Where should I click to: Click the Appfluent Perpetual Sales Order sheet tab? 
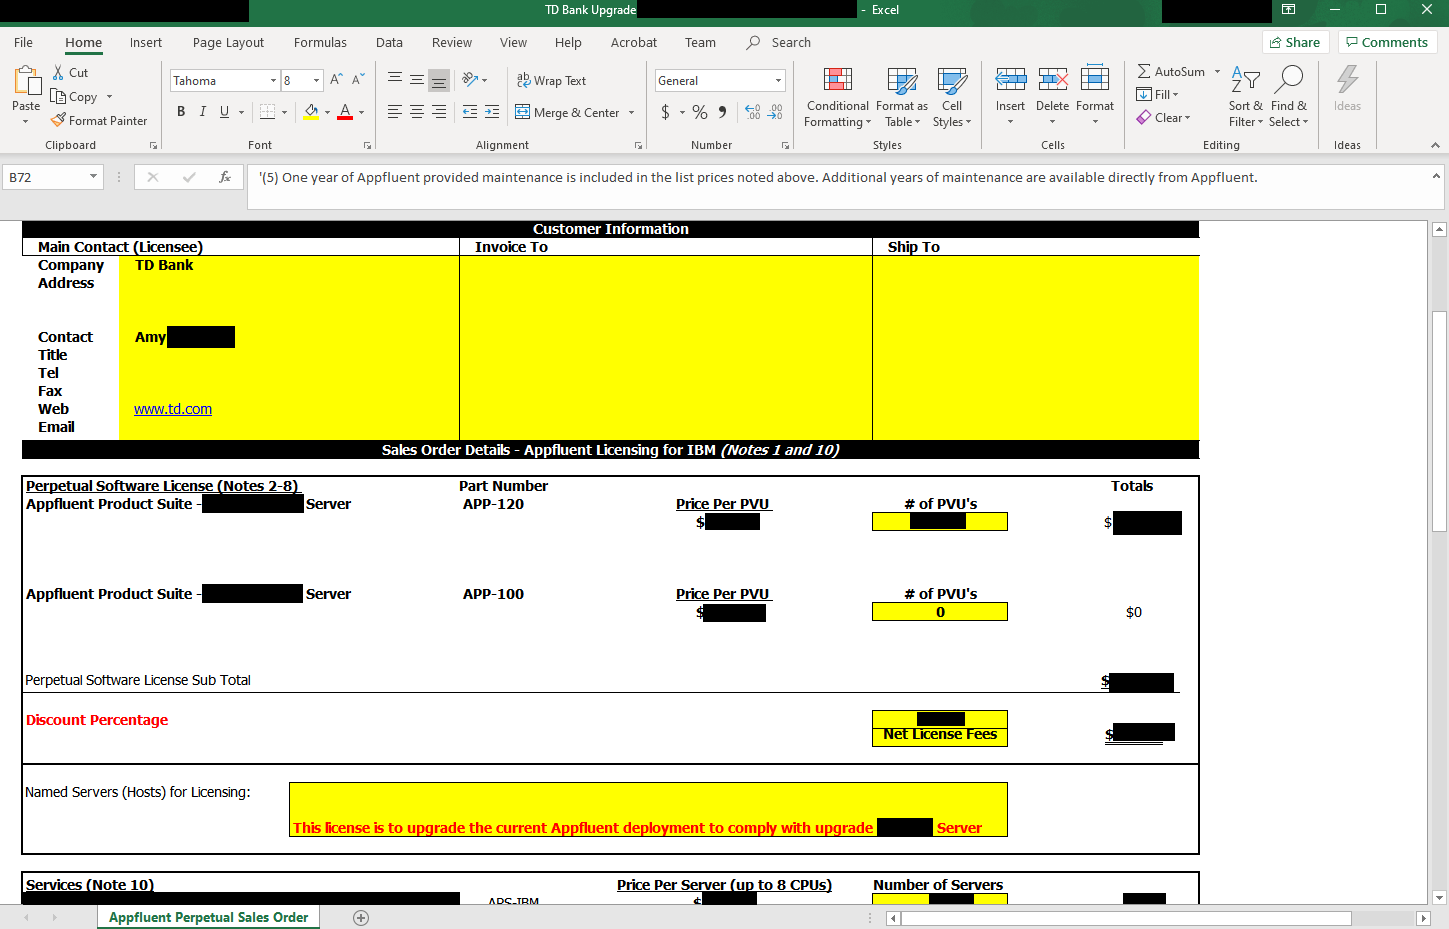pyautogui.click(x=208, y=916)
